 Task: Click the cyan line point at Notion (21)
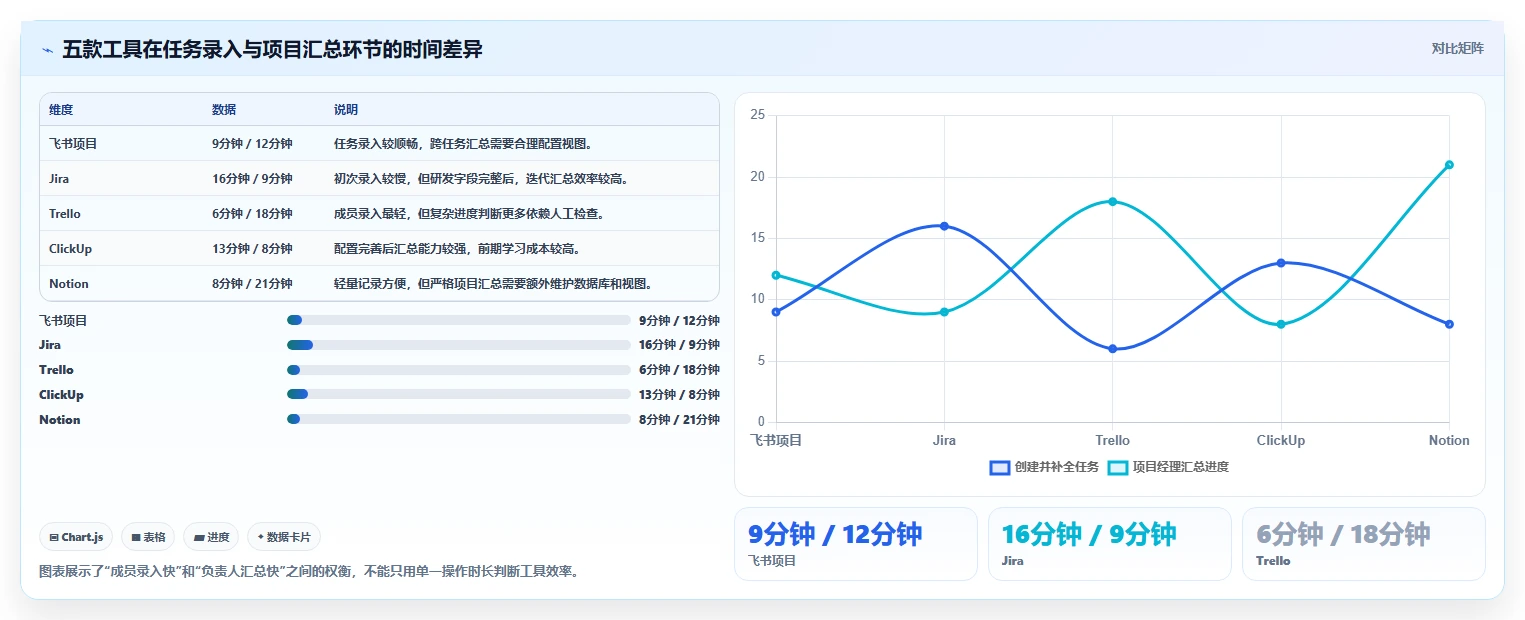1449,165
